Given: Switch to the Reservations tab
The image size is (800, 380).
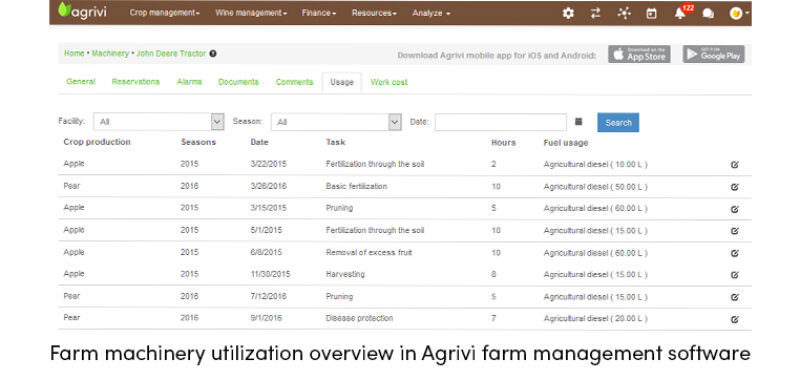Looking at the screenshot, I should click(x=136, y=82).
